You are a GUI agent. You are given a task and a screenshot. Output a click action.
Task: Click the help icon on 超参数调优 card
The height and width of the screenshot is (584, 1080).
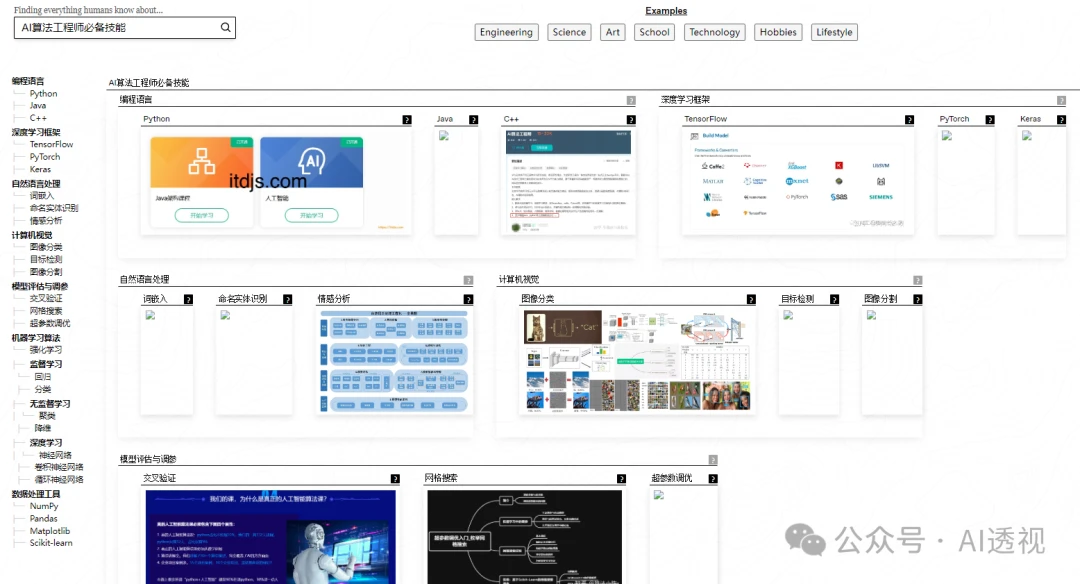713,479
